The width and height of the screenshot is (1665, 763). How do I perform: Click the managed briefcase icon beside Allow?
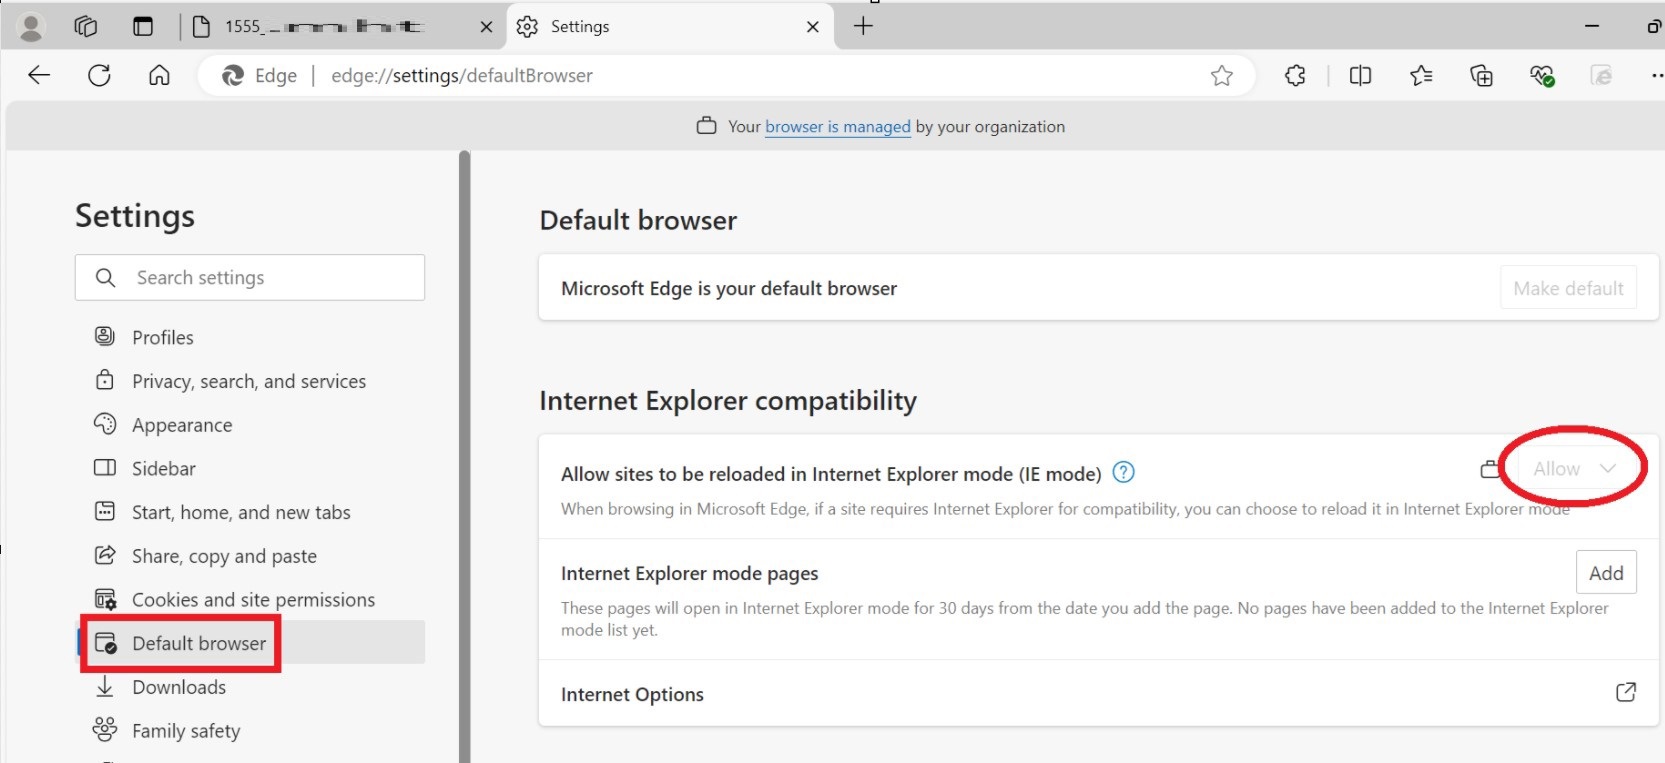(1490, 469)
